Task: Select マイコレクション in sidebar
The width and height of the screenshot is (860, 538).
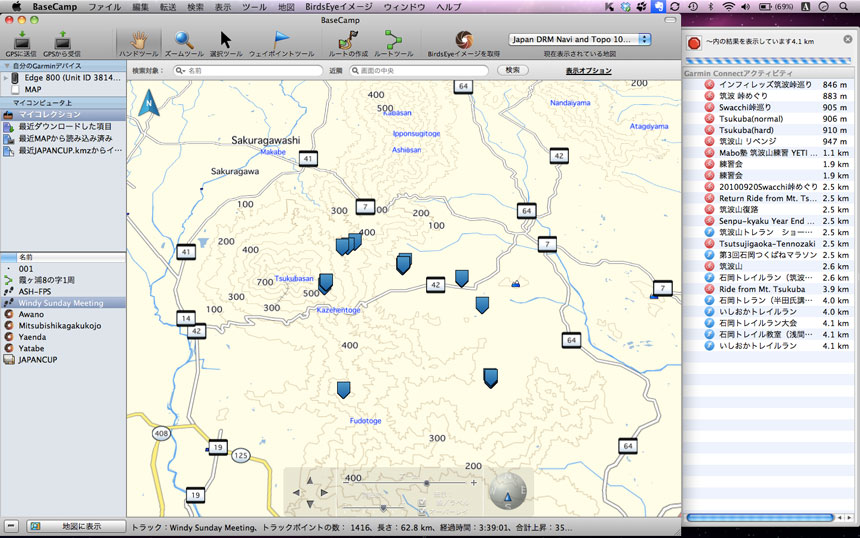Action: [63, 115]
